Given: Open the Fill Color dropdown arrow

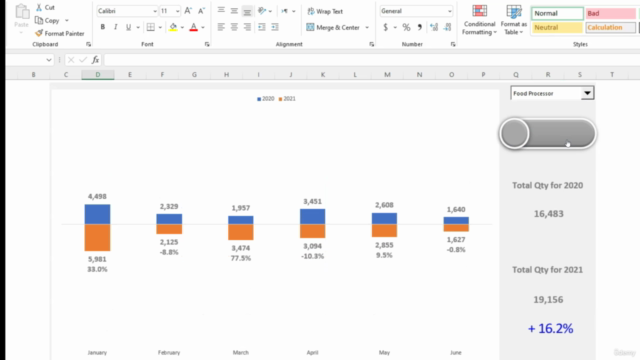Looking at the screenshot, I should 182,27.
